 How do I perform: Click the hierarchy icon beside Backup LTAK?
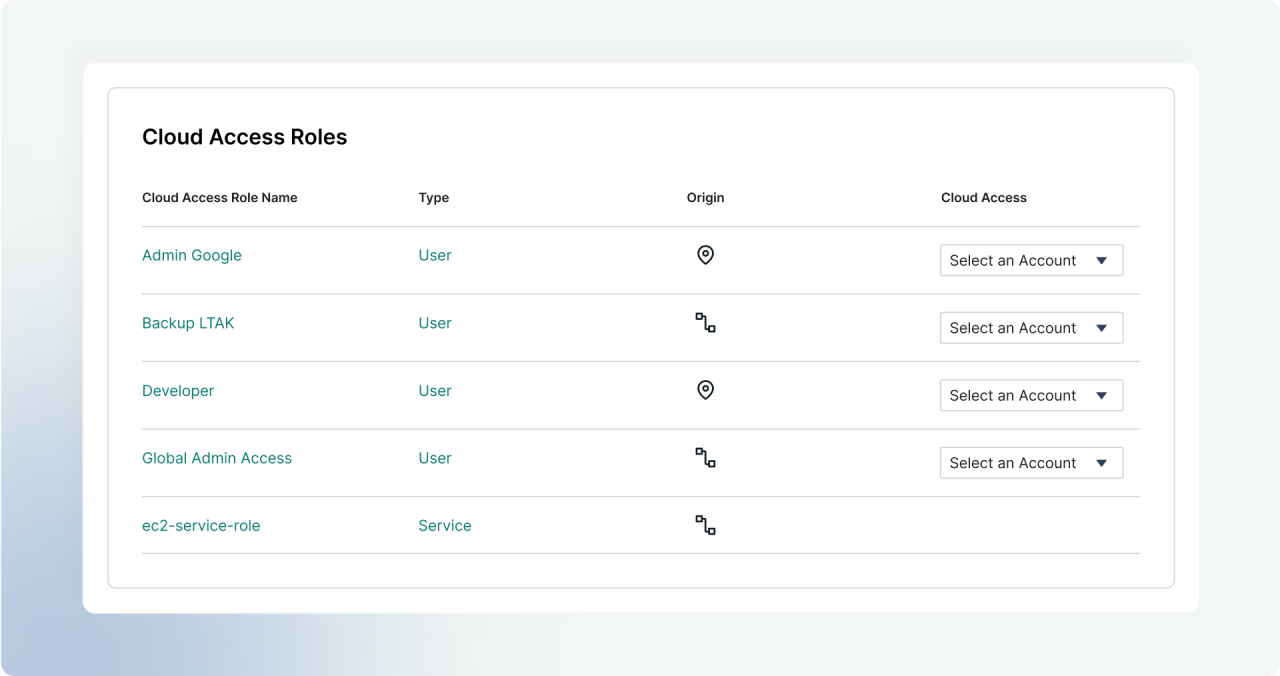point(705,323)
